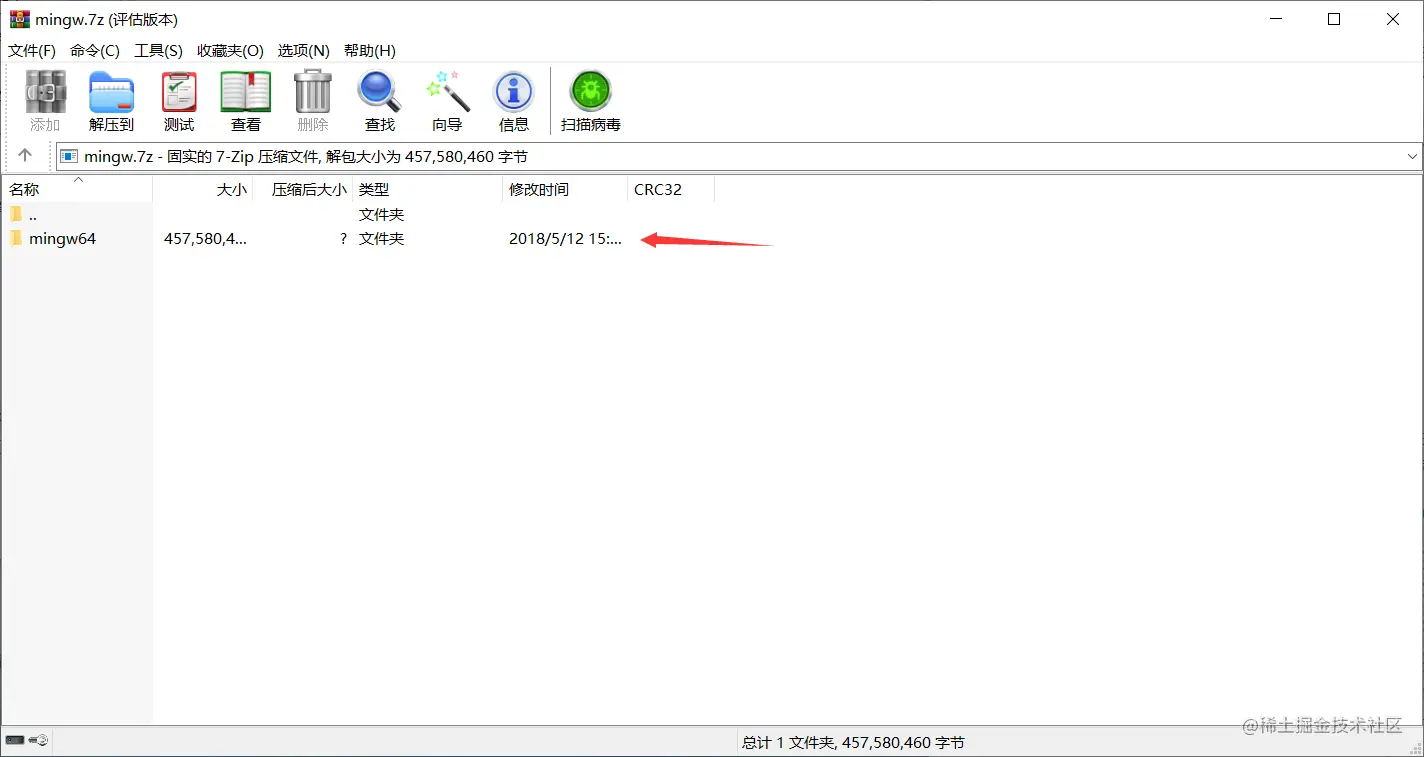Click the Extract To (解压到) icon
This screenshot has width=1424, height=757.
pos(111,100)
